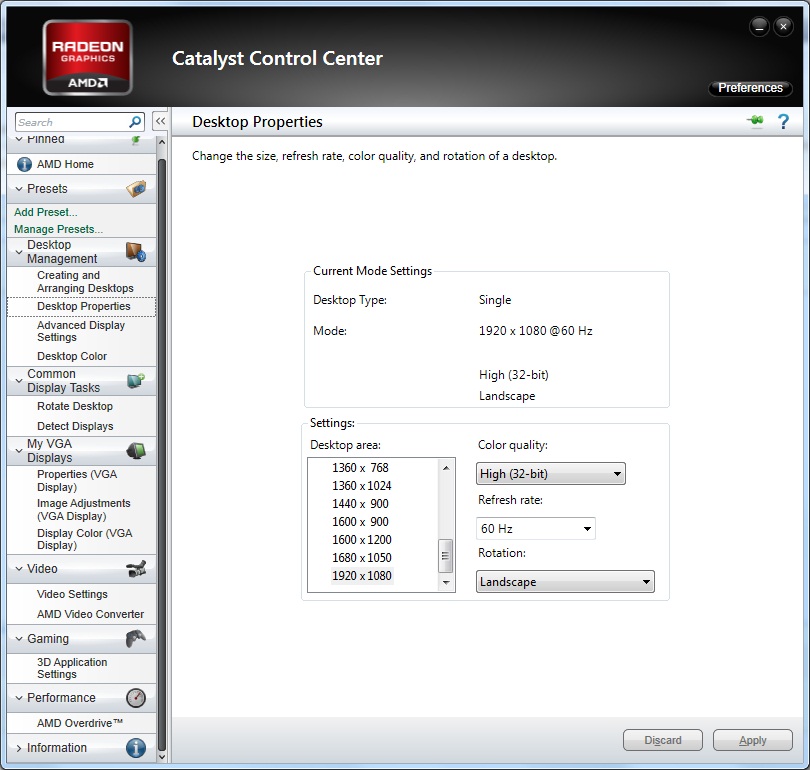Click the Information section icon
Viewport: 810px width, 770px height.
point(136,748)
